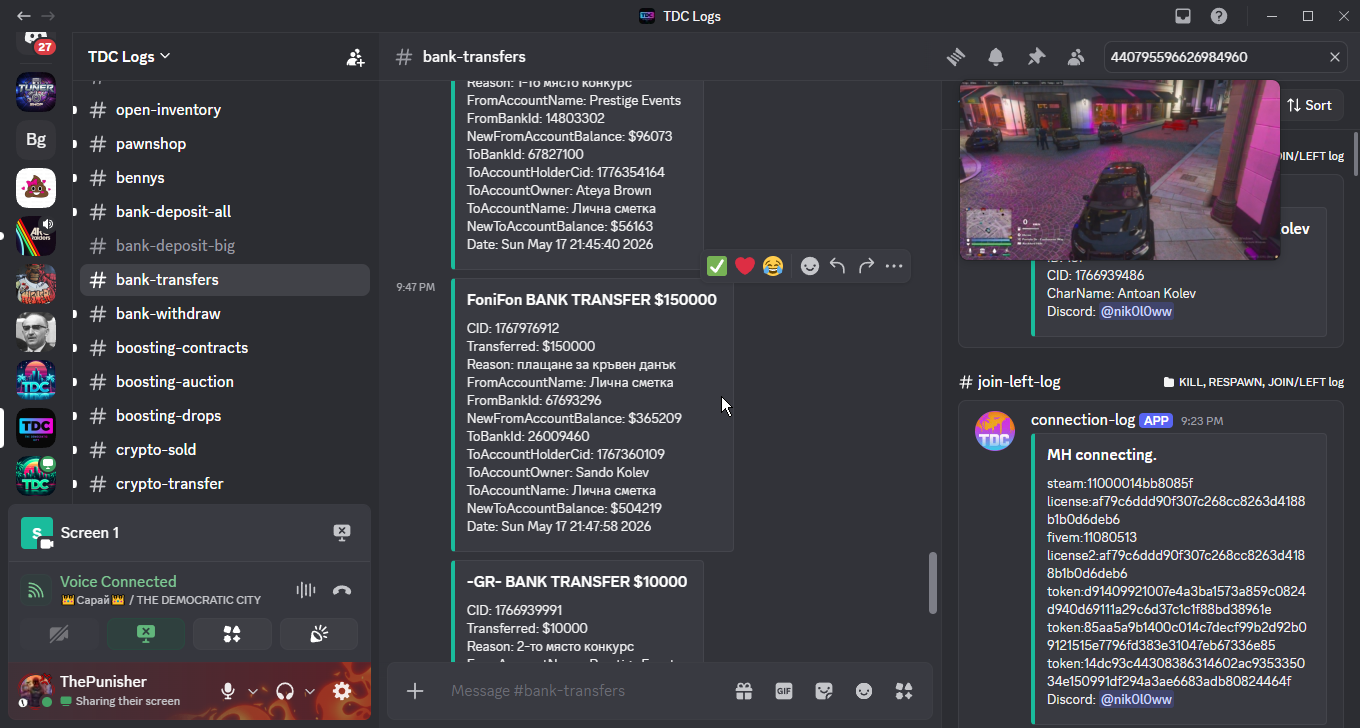Stop streaming Screen 1

pos(342,533)
